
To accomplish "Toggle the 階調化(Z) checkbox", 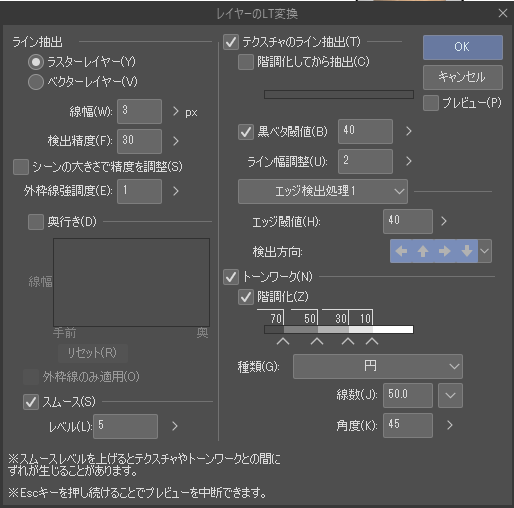I will click(246, 297).
